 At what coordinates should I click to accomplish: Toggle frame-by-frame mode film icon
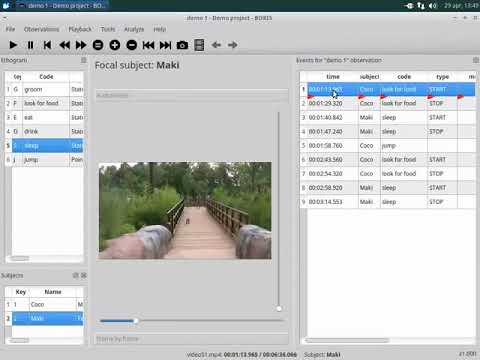click(x=199, y=45)
